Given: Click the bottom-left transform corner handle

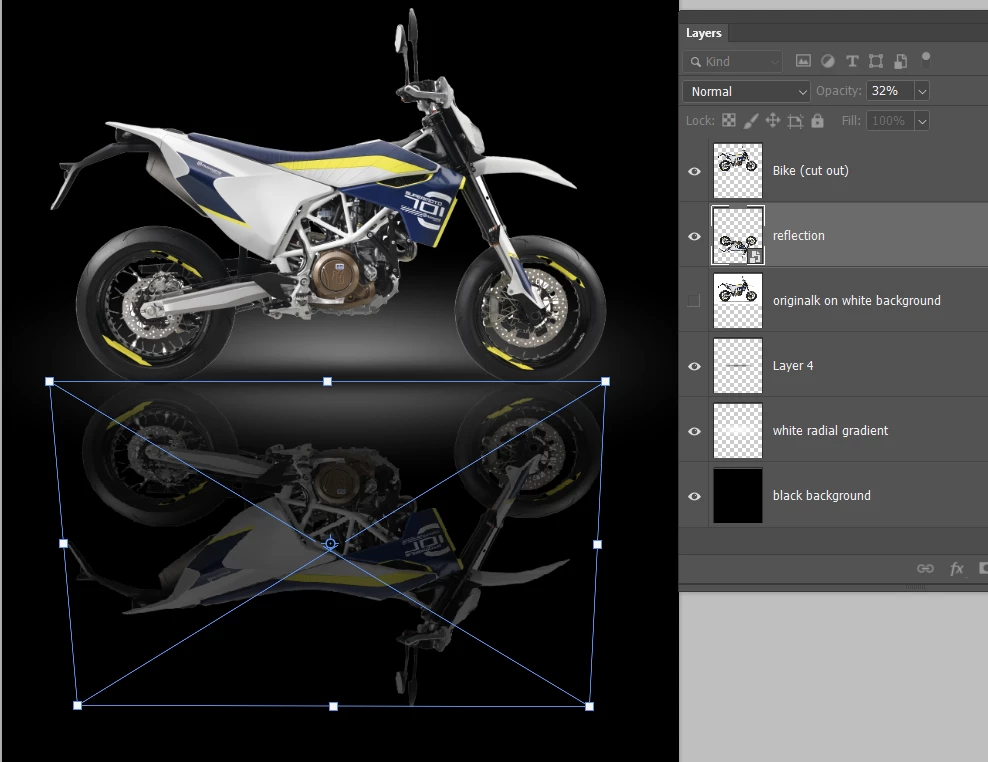Looking at the screenshot, I should [x=78, y=705].
